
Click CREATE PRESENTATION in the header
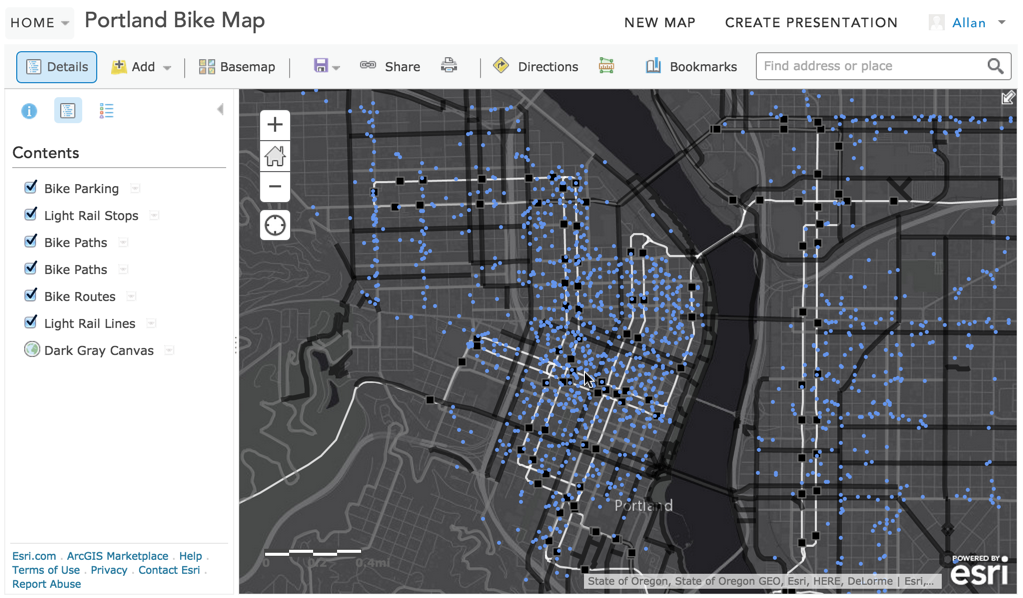pyautogui.click(x=811, y=23)
